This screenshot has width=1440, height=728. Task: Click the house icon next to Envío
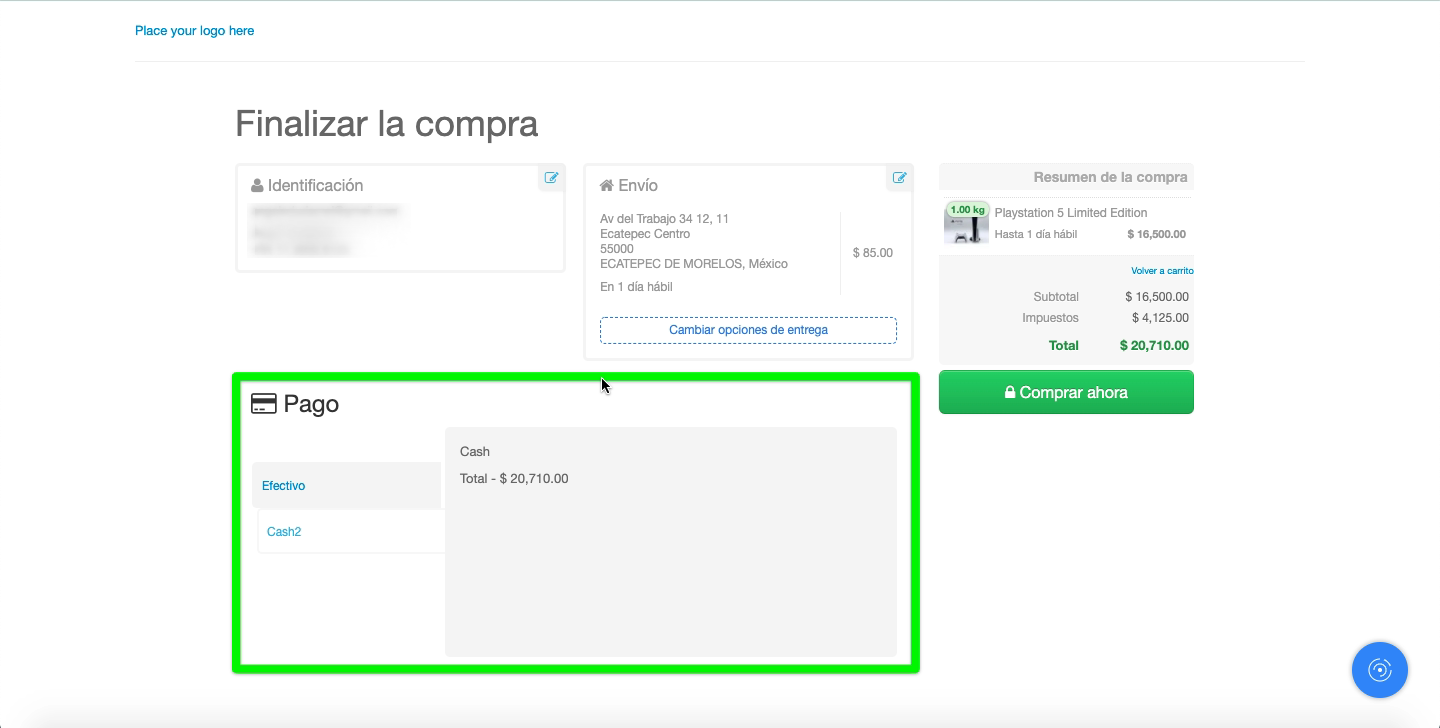click(606, 185)
